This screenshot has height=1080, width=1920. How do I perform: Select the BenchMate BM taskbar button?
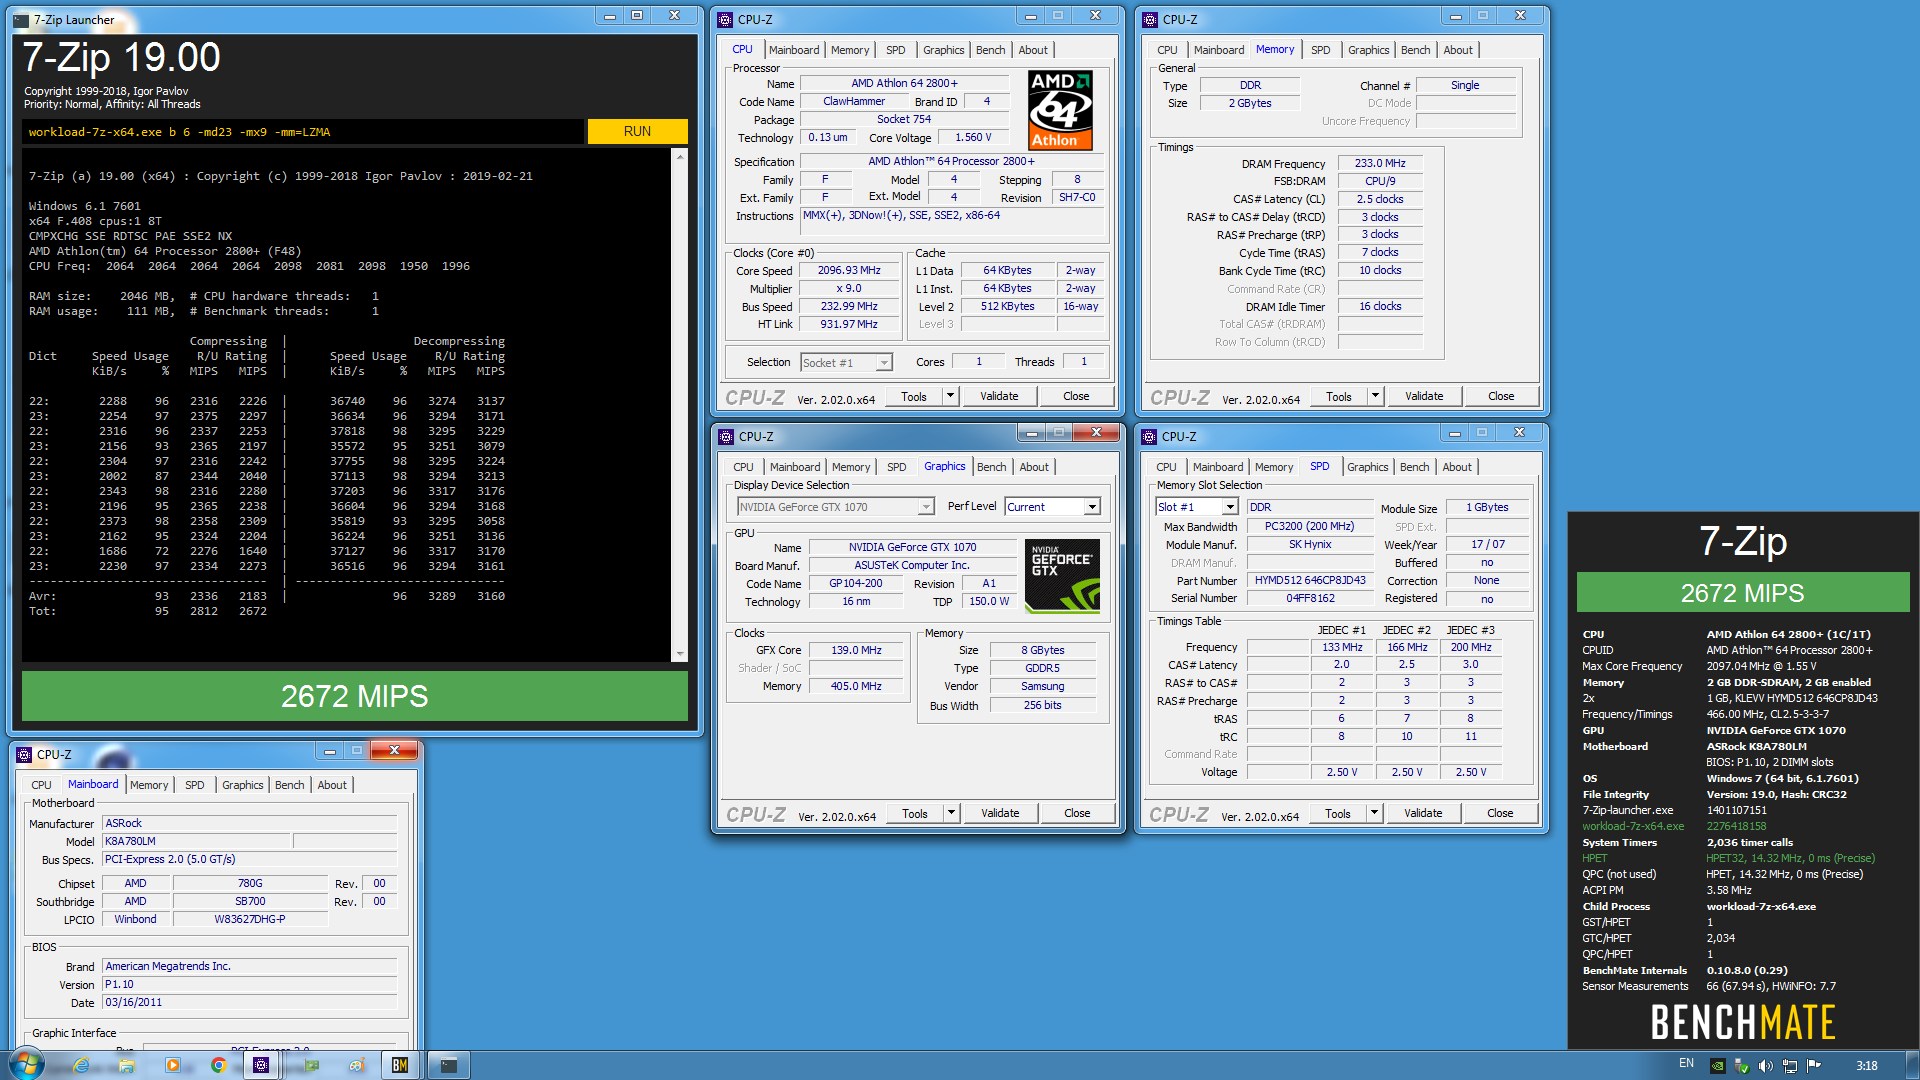(400, 1066)
